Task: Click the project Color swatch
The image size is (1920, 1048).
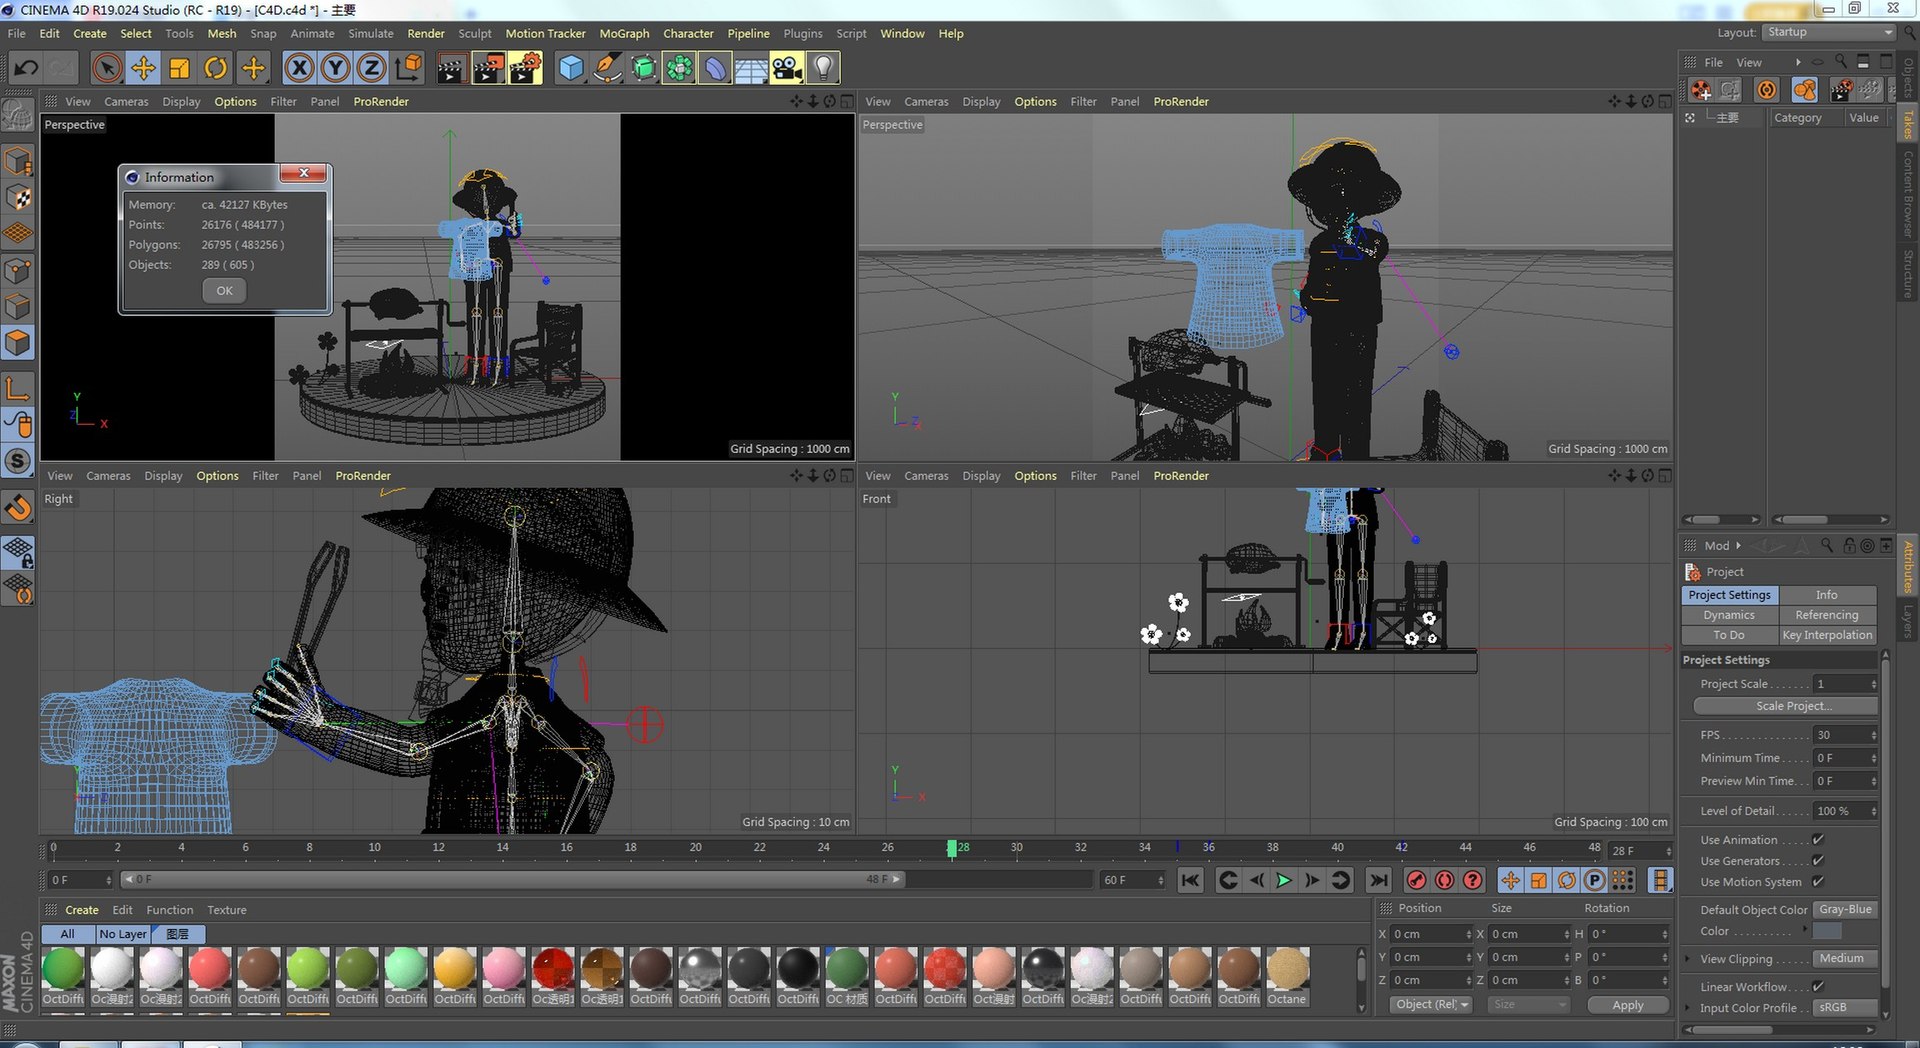Action: (1827, 931)
